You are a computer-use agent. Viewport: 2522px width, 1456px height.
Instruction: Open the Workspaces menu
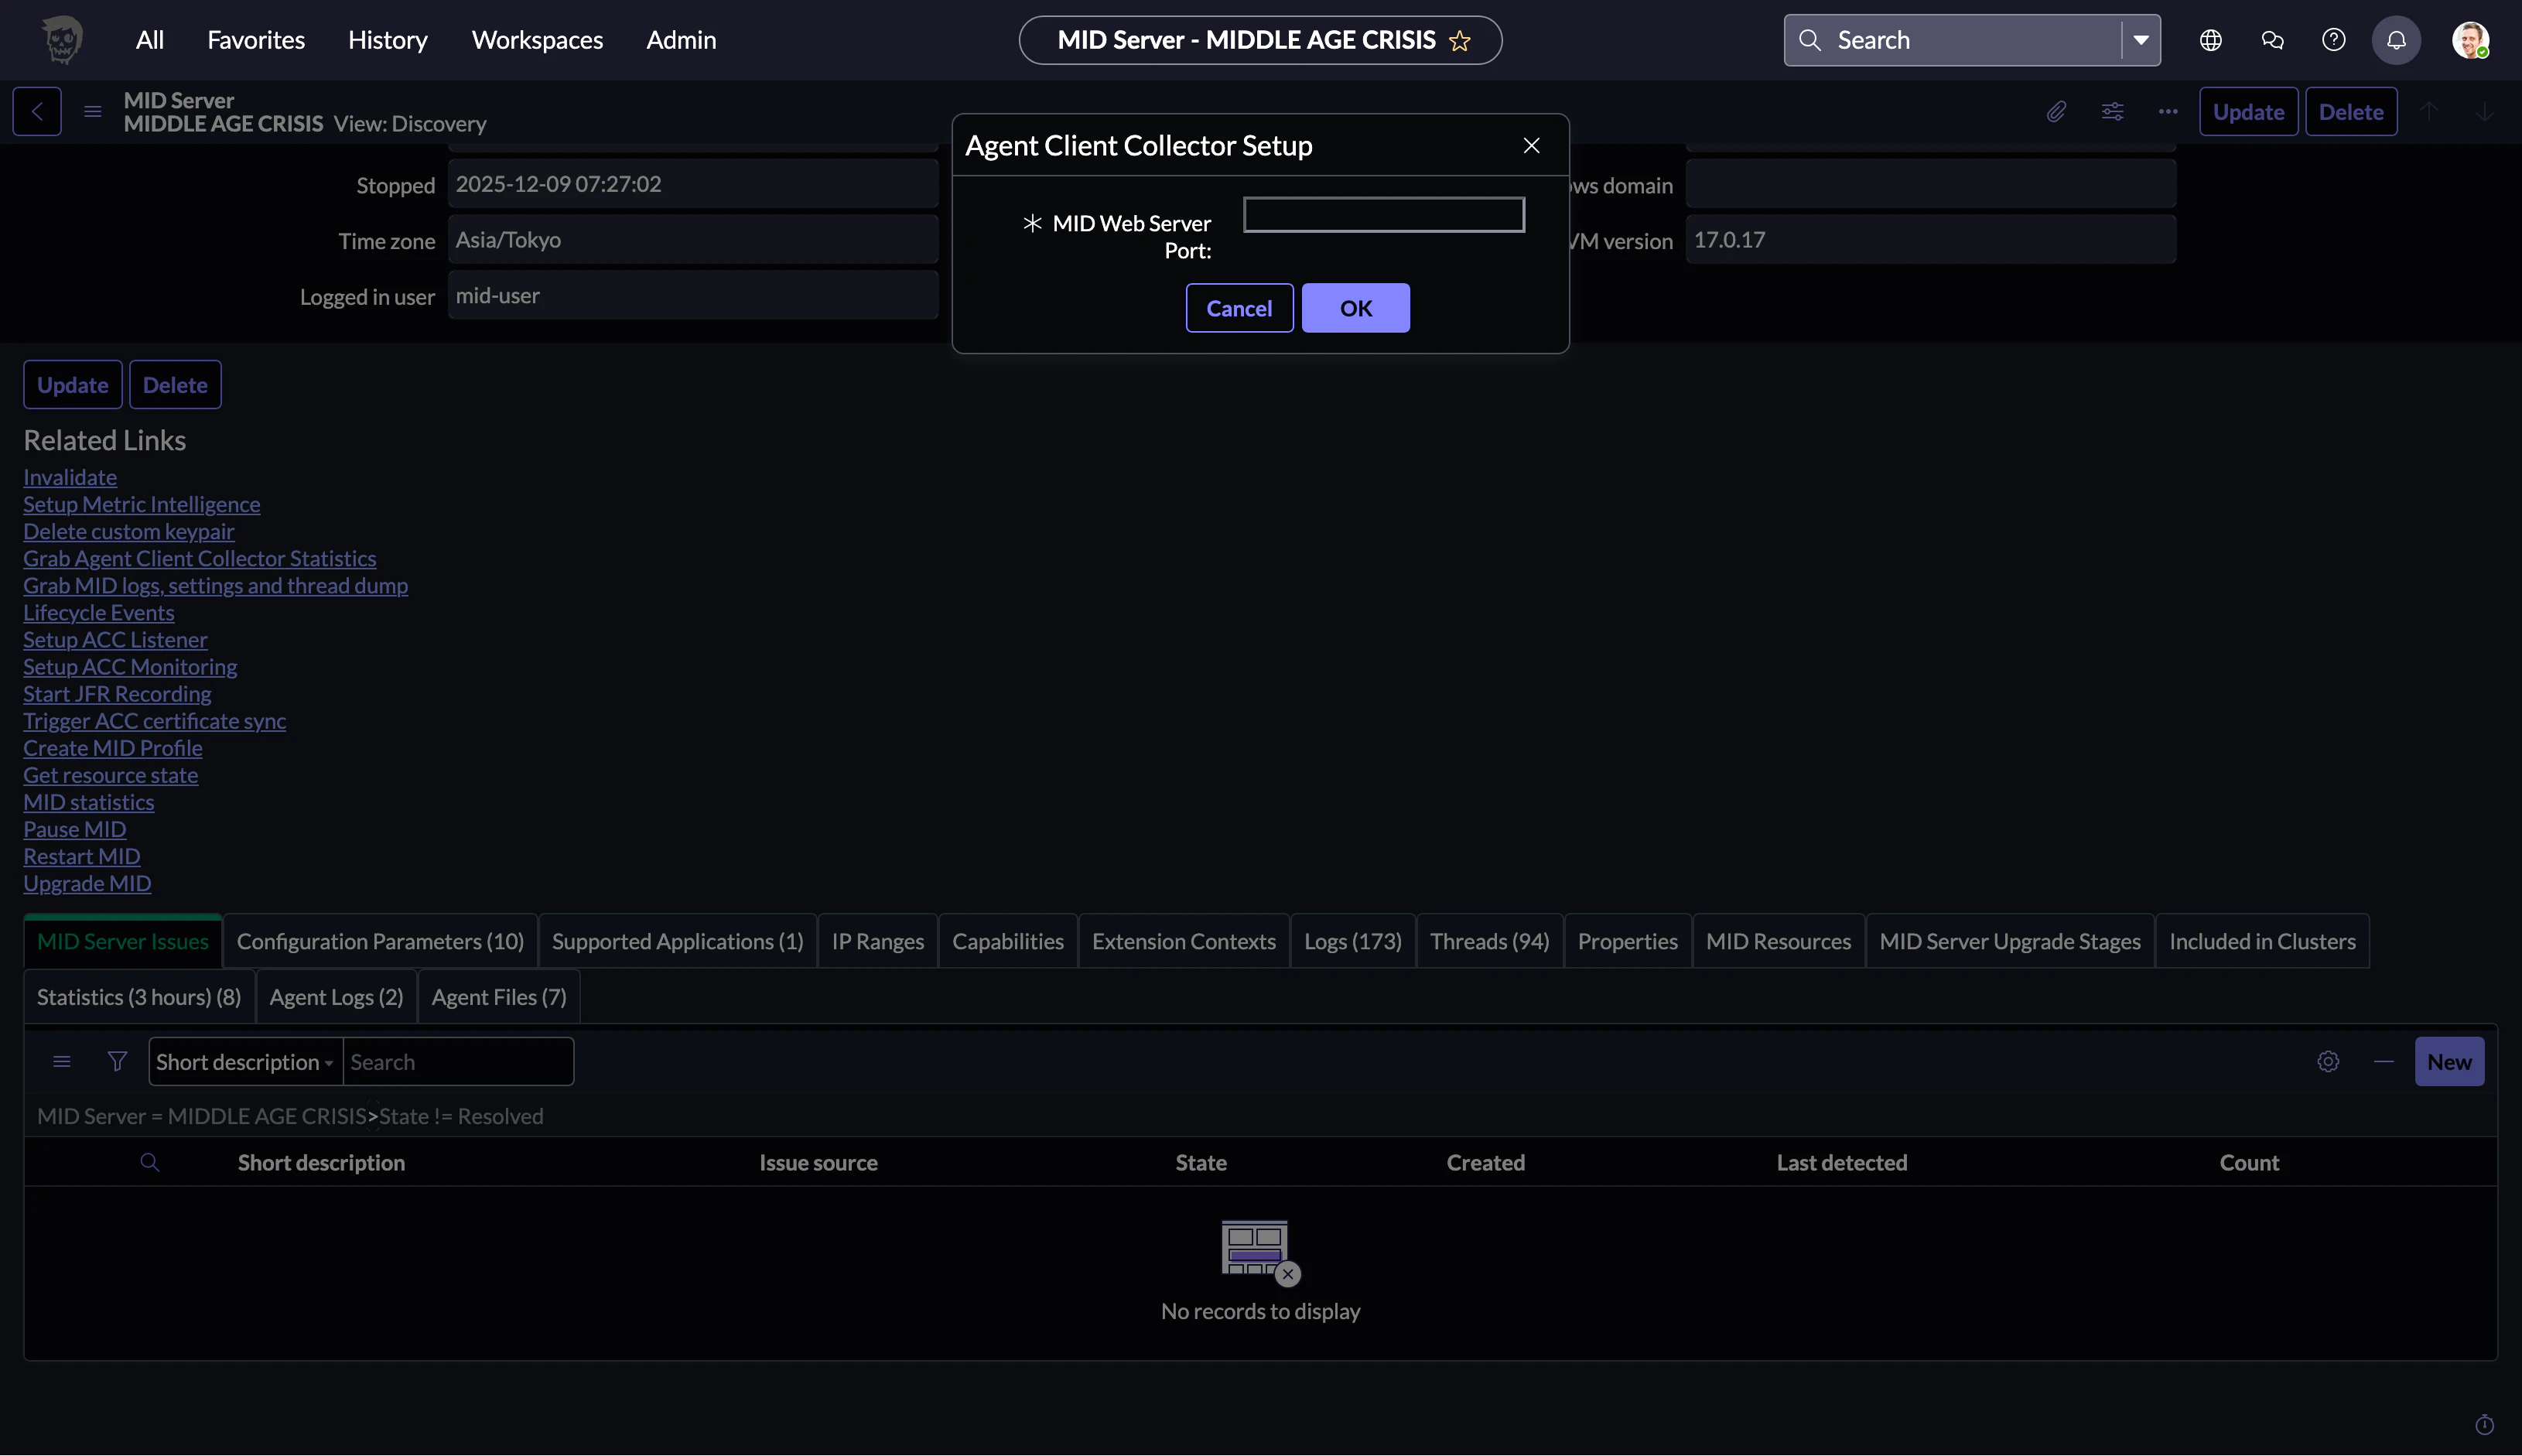point(537,40)
